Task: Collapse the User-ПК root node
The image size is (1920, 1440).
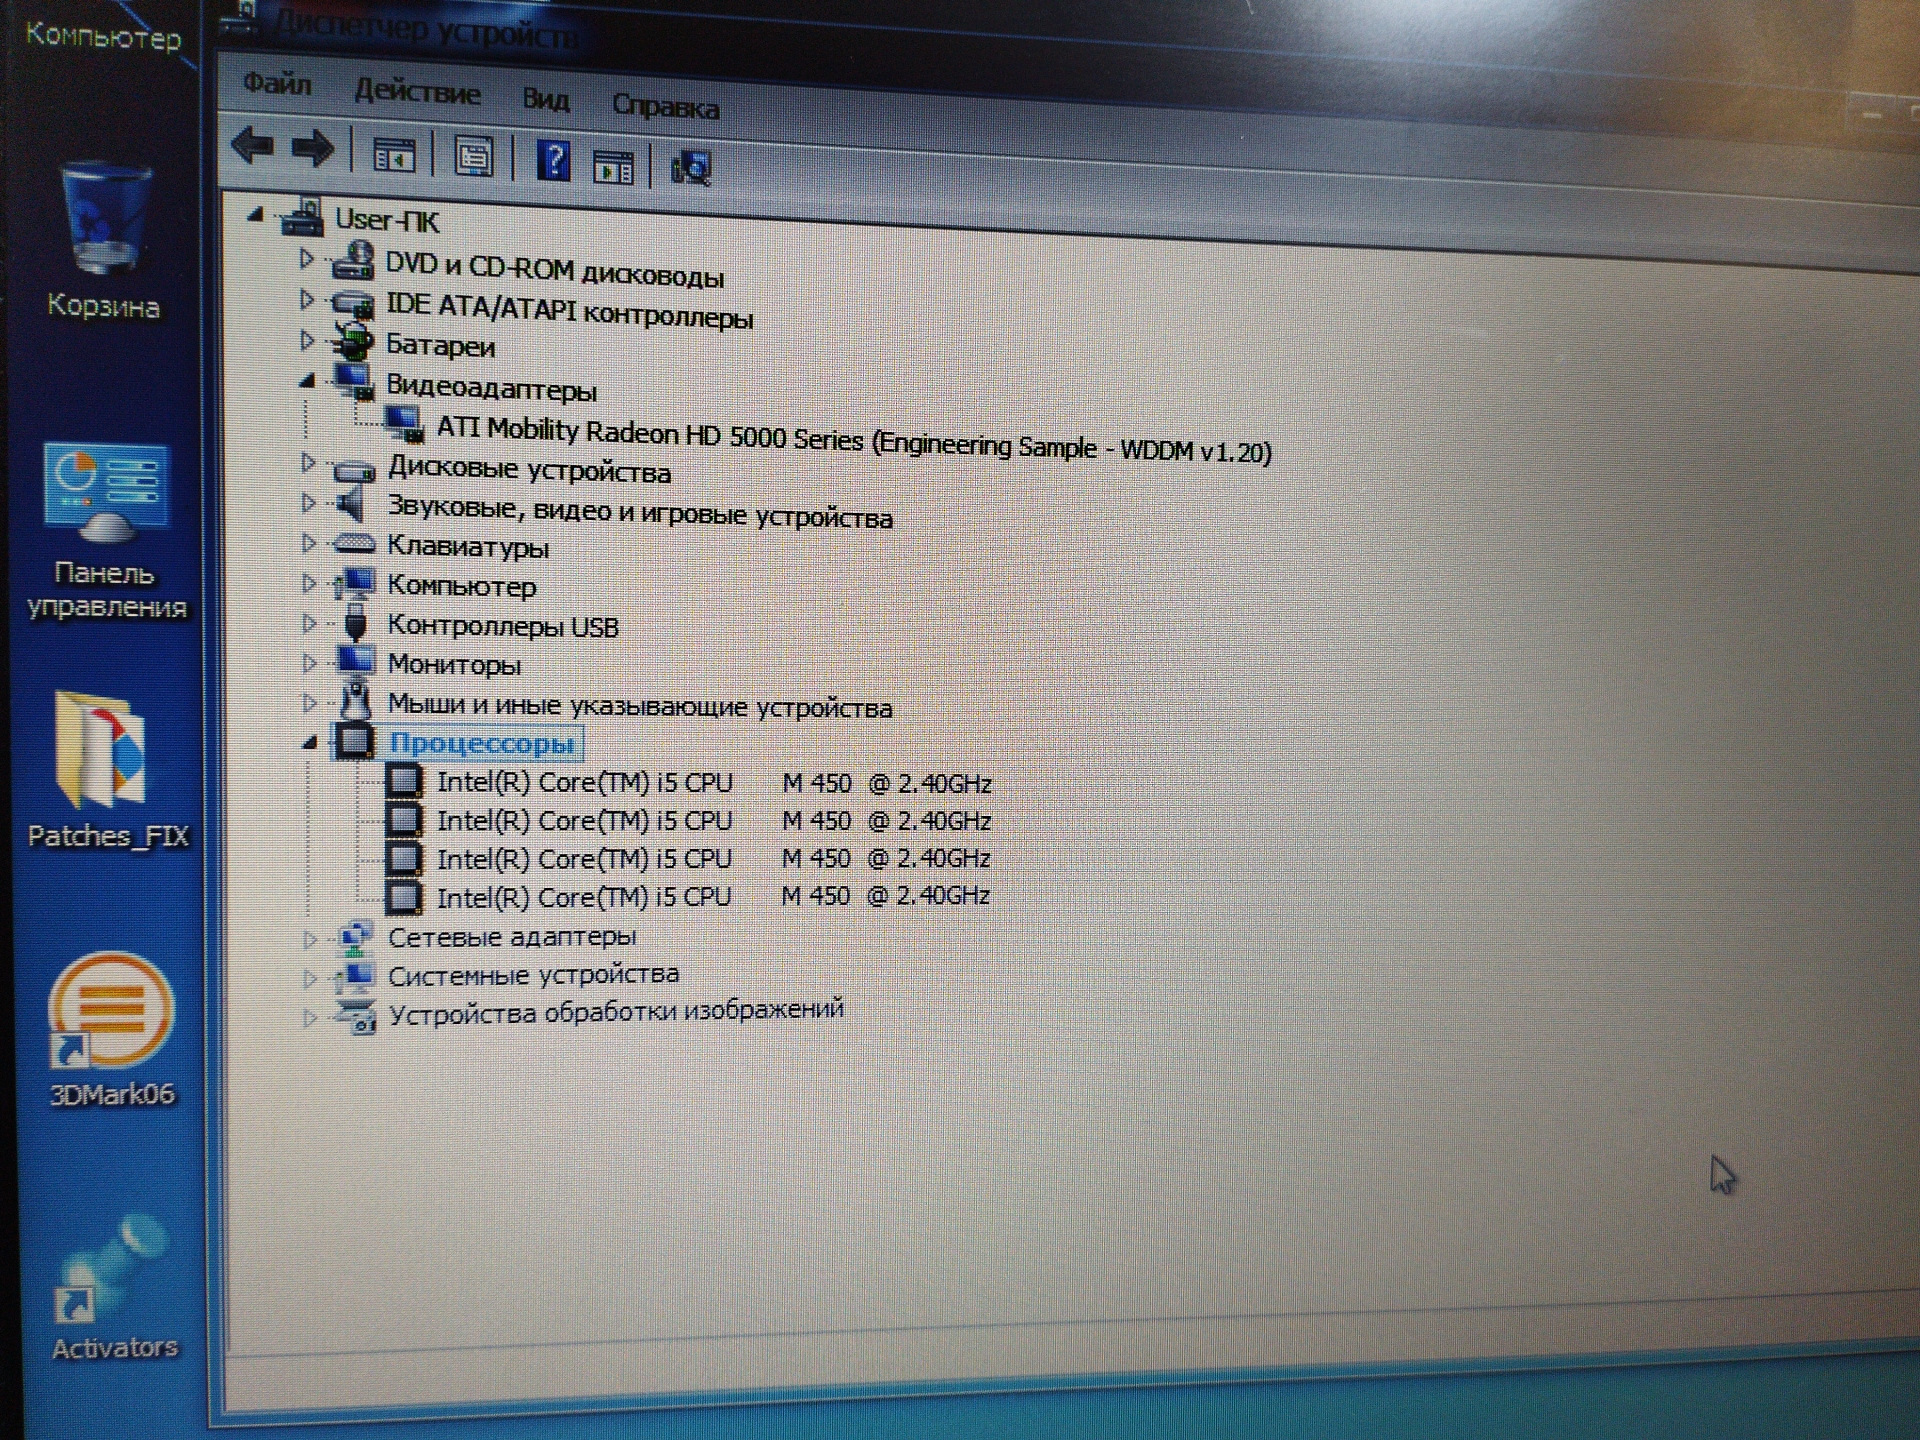Action: coord(256,214)
